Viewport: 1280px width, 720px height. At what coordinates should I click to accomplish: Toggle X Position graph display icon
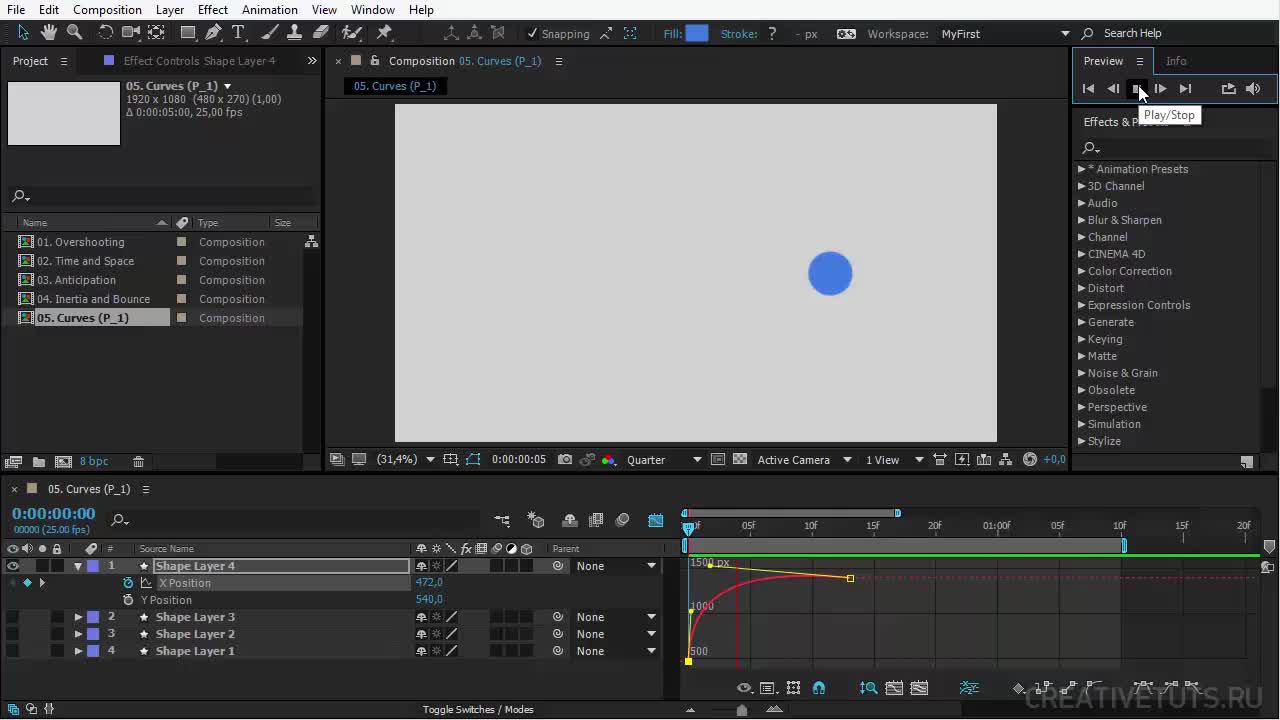(x=146, y=583)
